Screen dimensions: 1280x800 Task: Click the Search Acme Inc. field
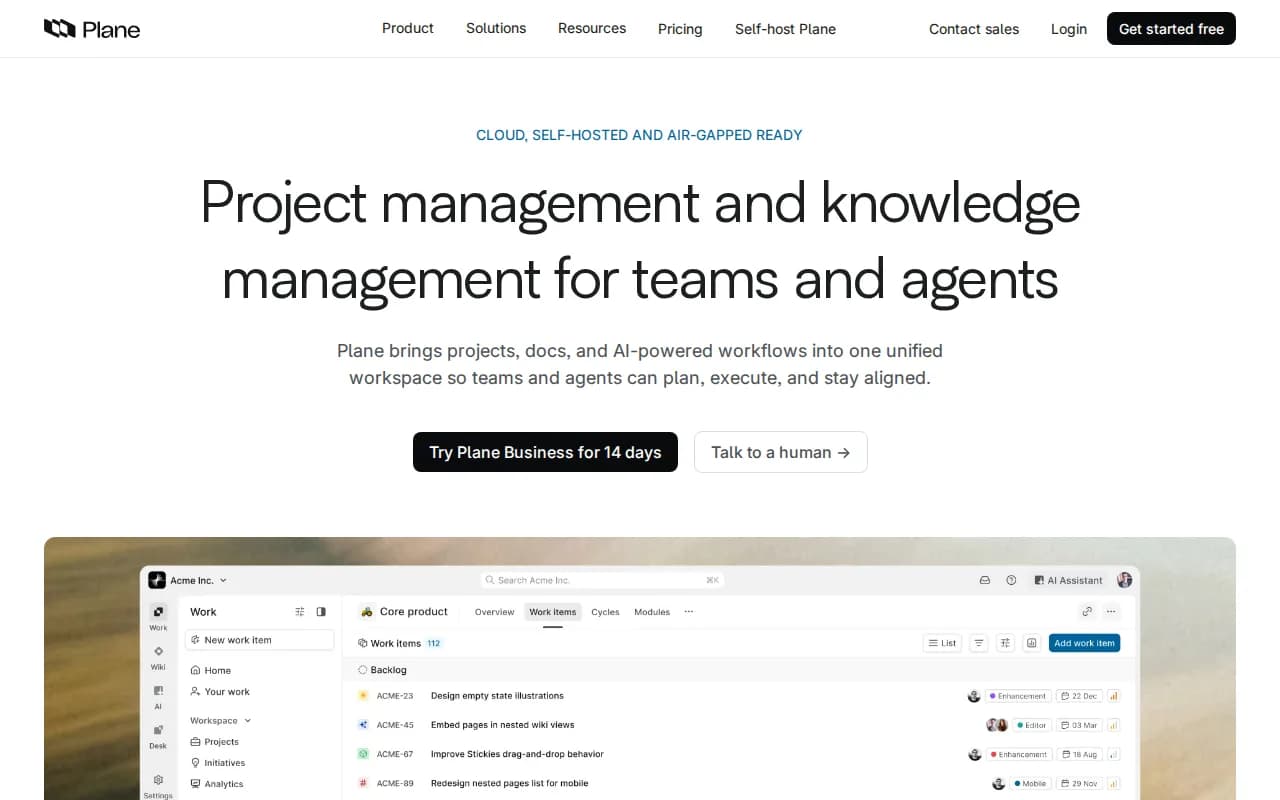pyautogui.click(x=602, y=580)
